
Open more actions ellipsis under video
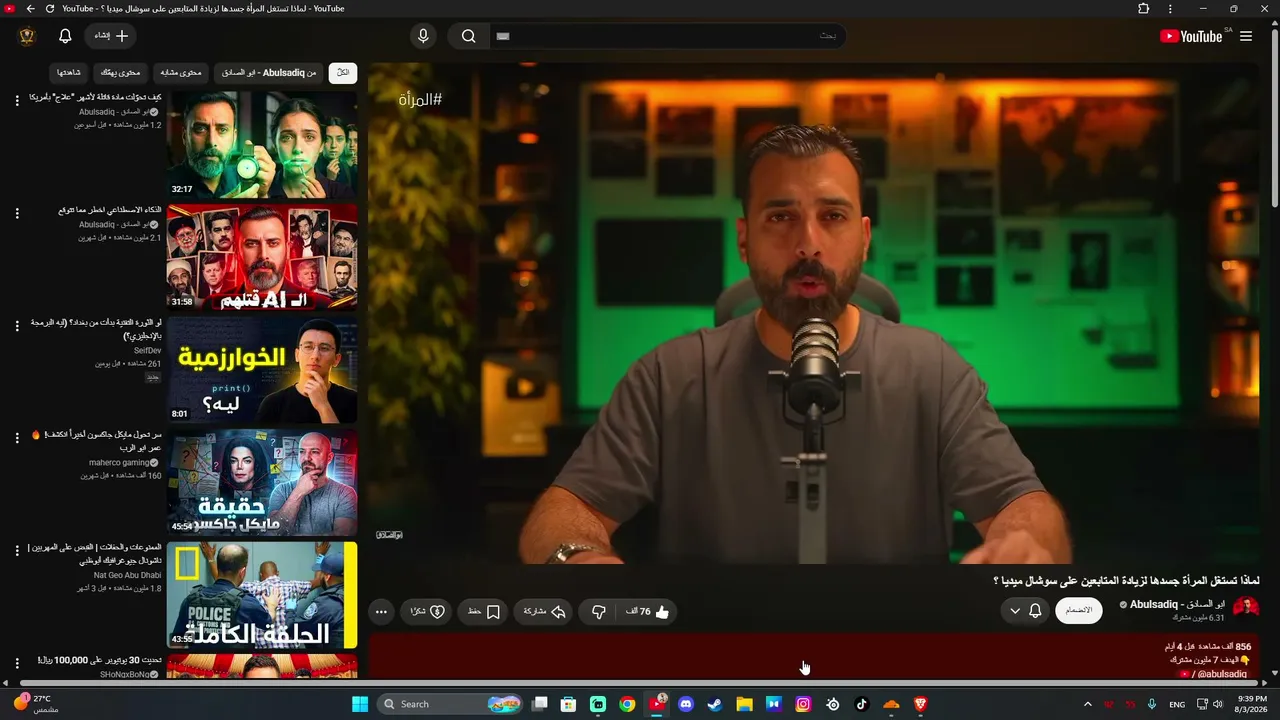381,612
